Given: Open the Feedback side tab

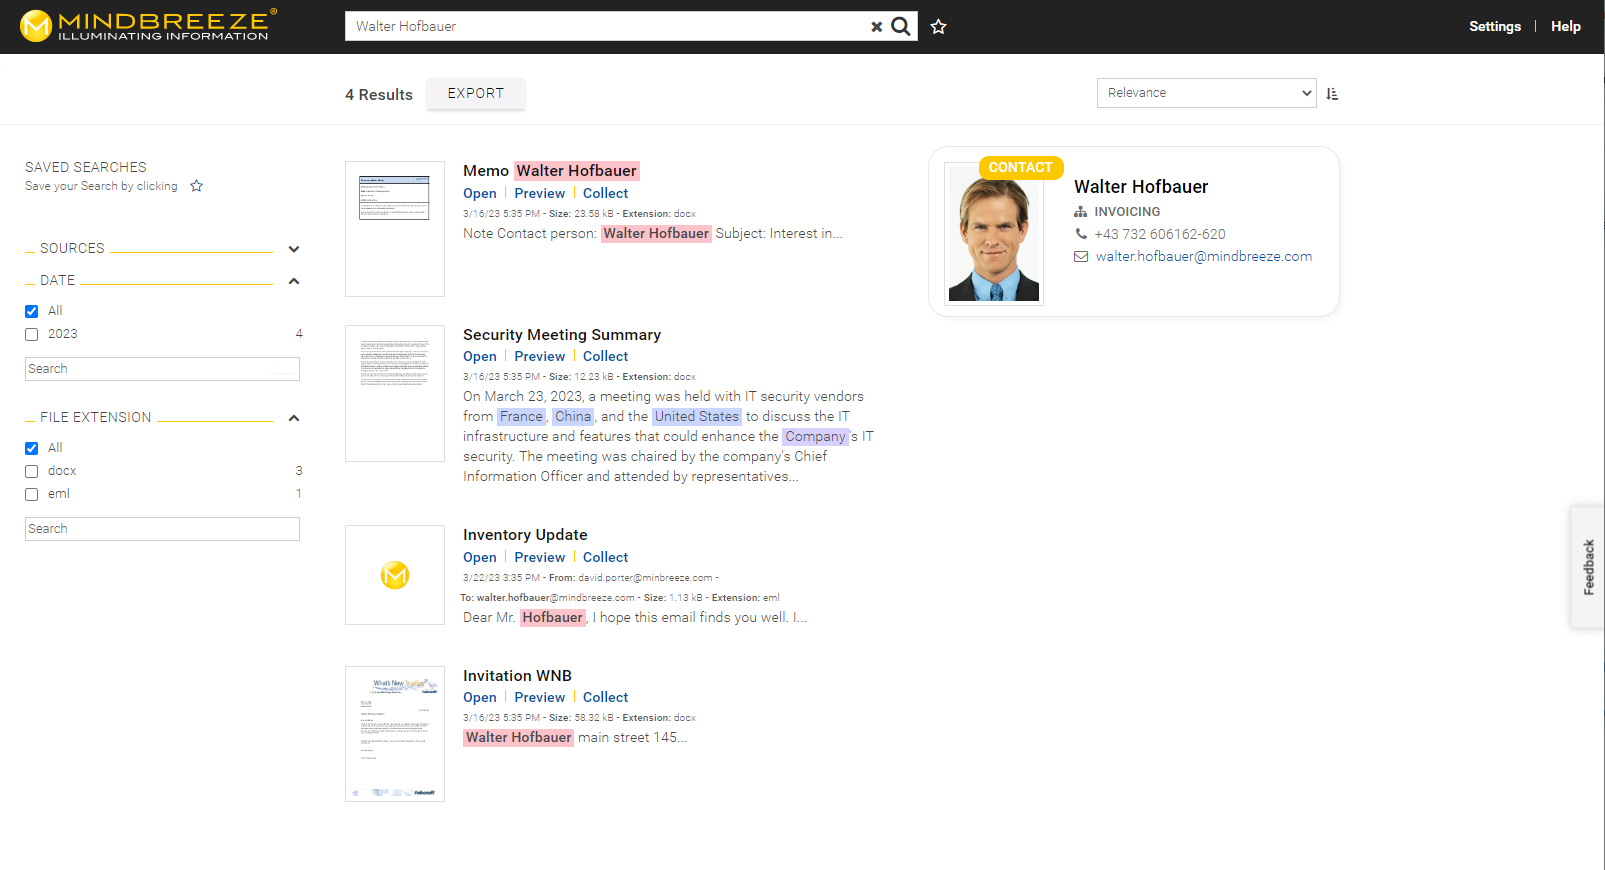Looking at the screenshot, I should click(1588, 567).
